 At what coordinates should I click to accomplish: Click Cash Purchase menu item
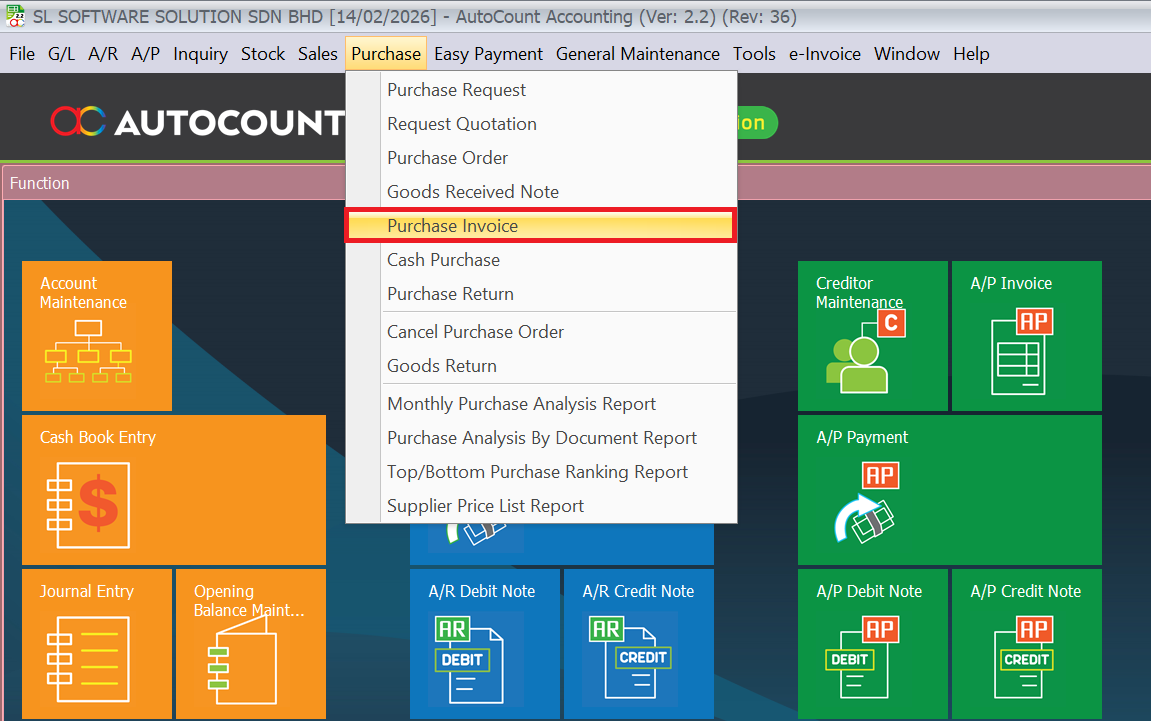pyautogui.click(x=443, y=260)
